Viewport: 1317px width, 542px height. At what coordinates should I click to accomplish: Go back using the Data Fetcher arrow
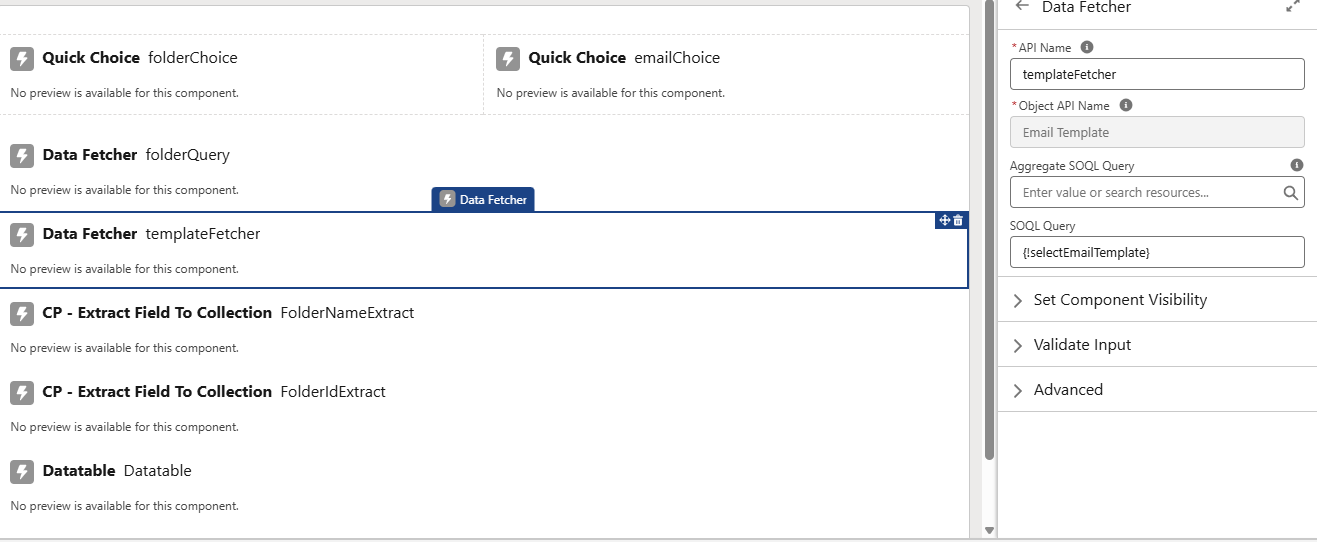point(1022,6)
